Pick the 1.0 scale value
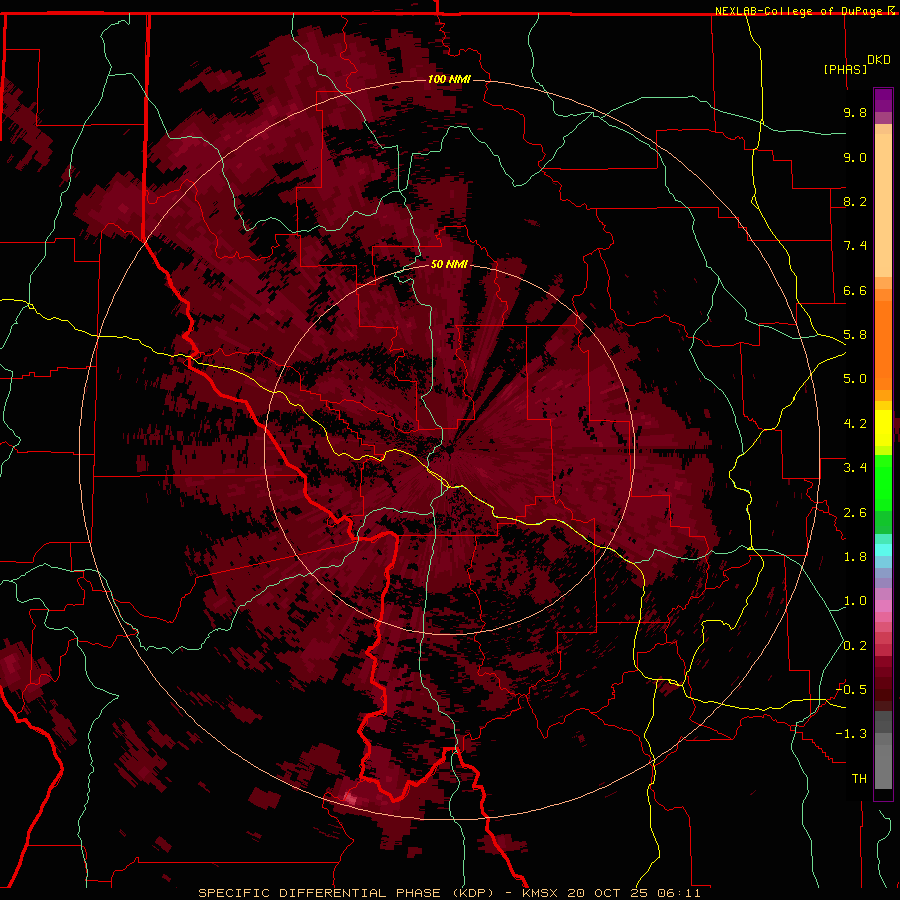 click(x=855, y=601)
